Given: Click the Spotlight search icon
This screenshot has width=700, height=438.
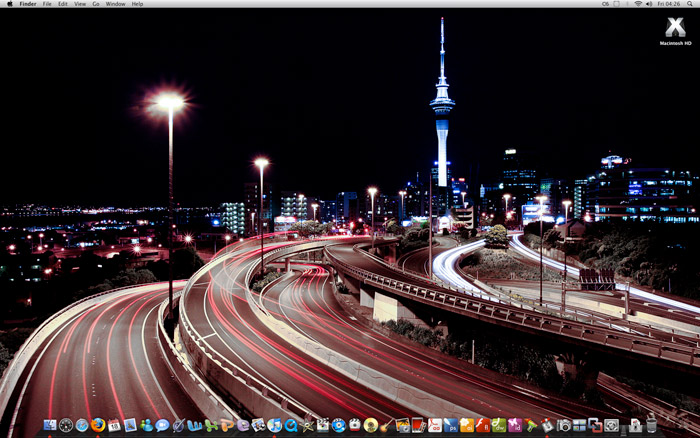Looking at the screenshot, I should (x=691, y=4).
